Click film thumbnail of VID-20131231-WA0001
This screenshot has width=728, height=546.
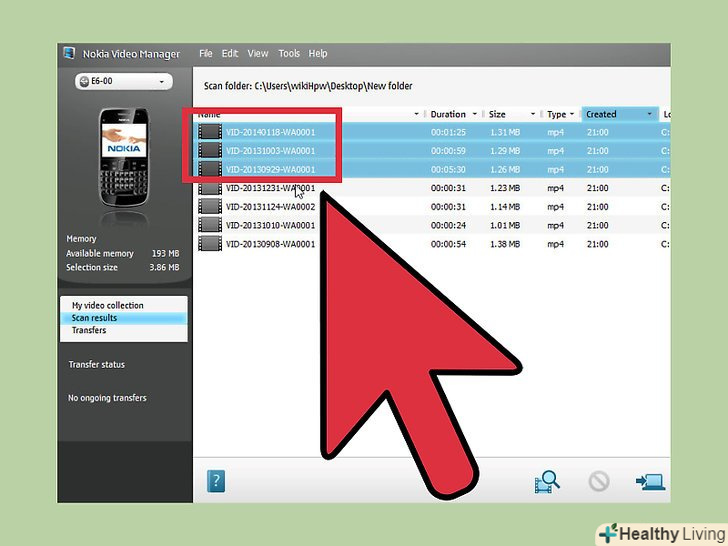coord(210,188)
